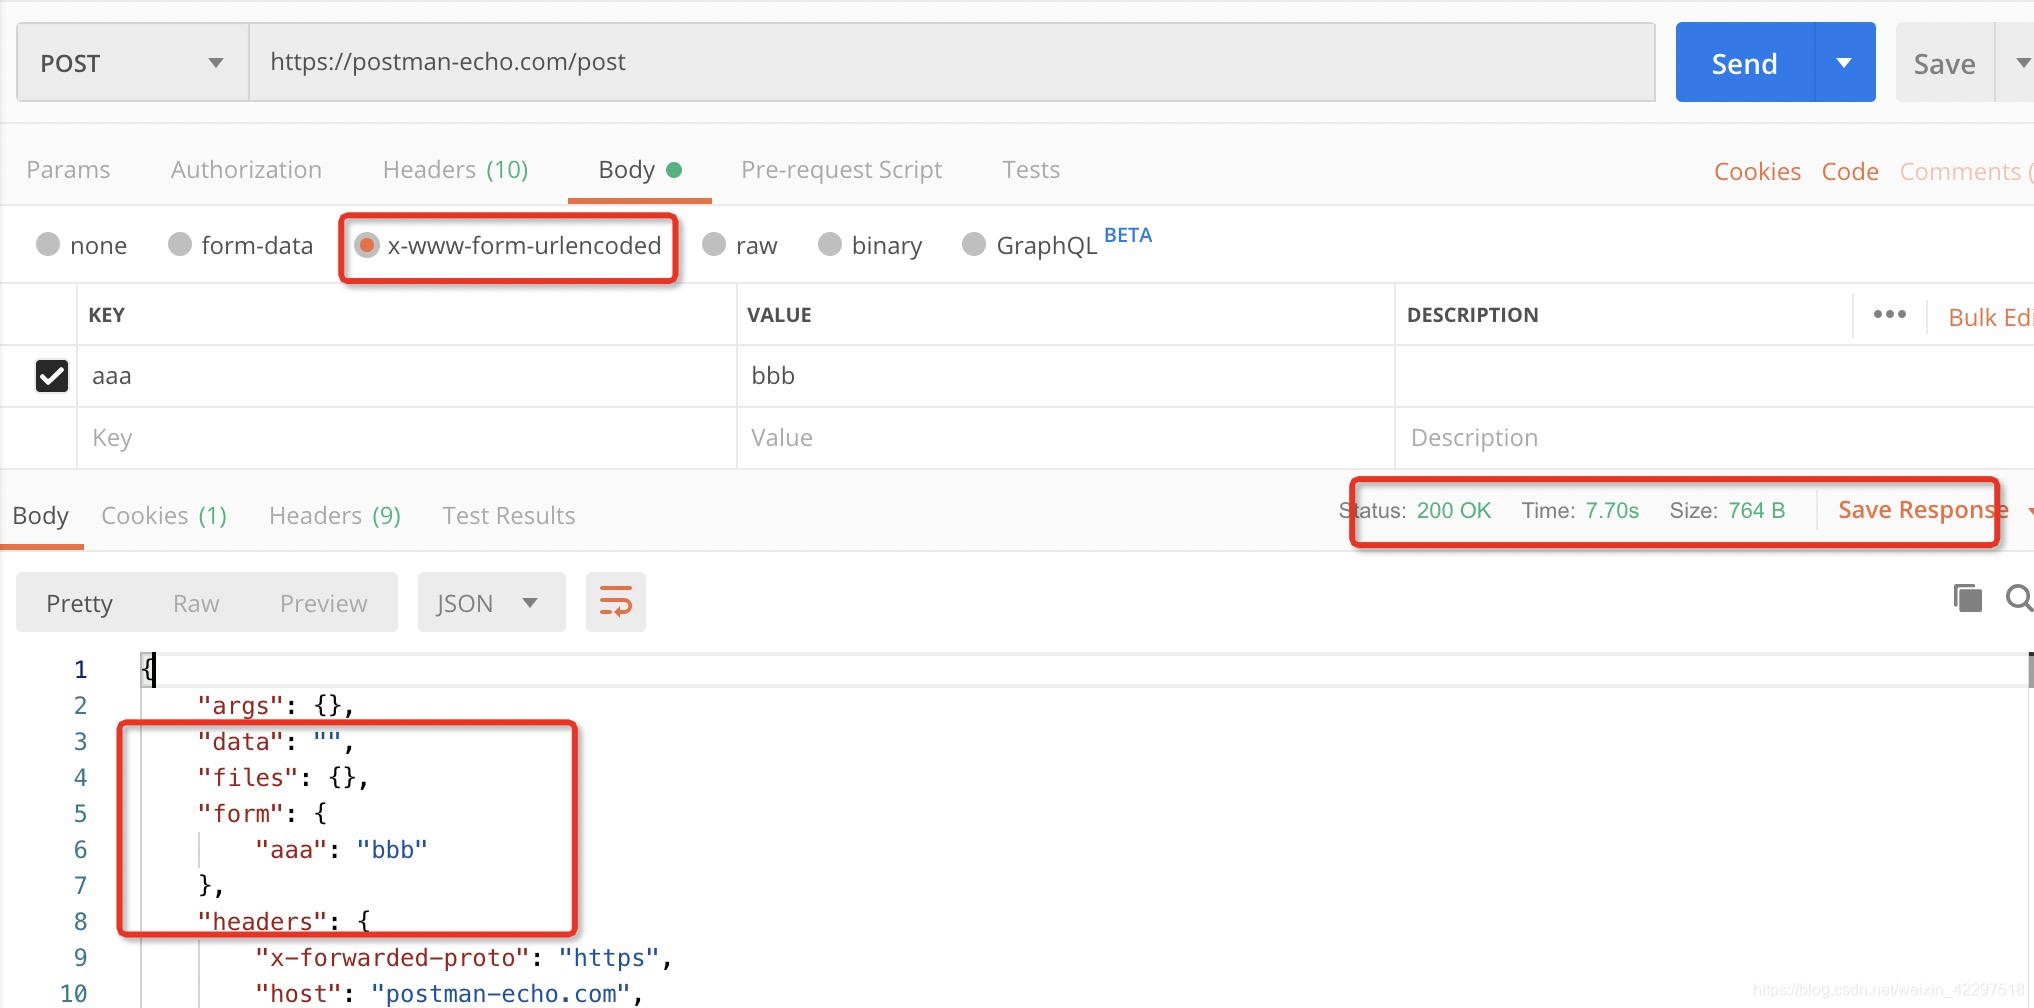
Task: Select x-www-form-urlencoded radio option
Action: point(367,245)
